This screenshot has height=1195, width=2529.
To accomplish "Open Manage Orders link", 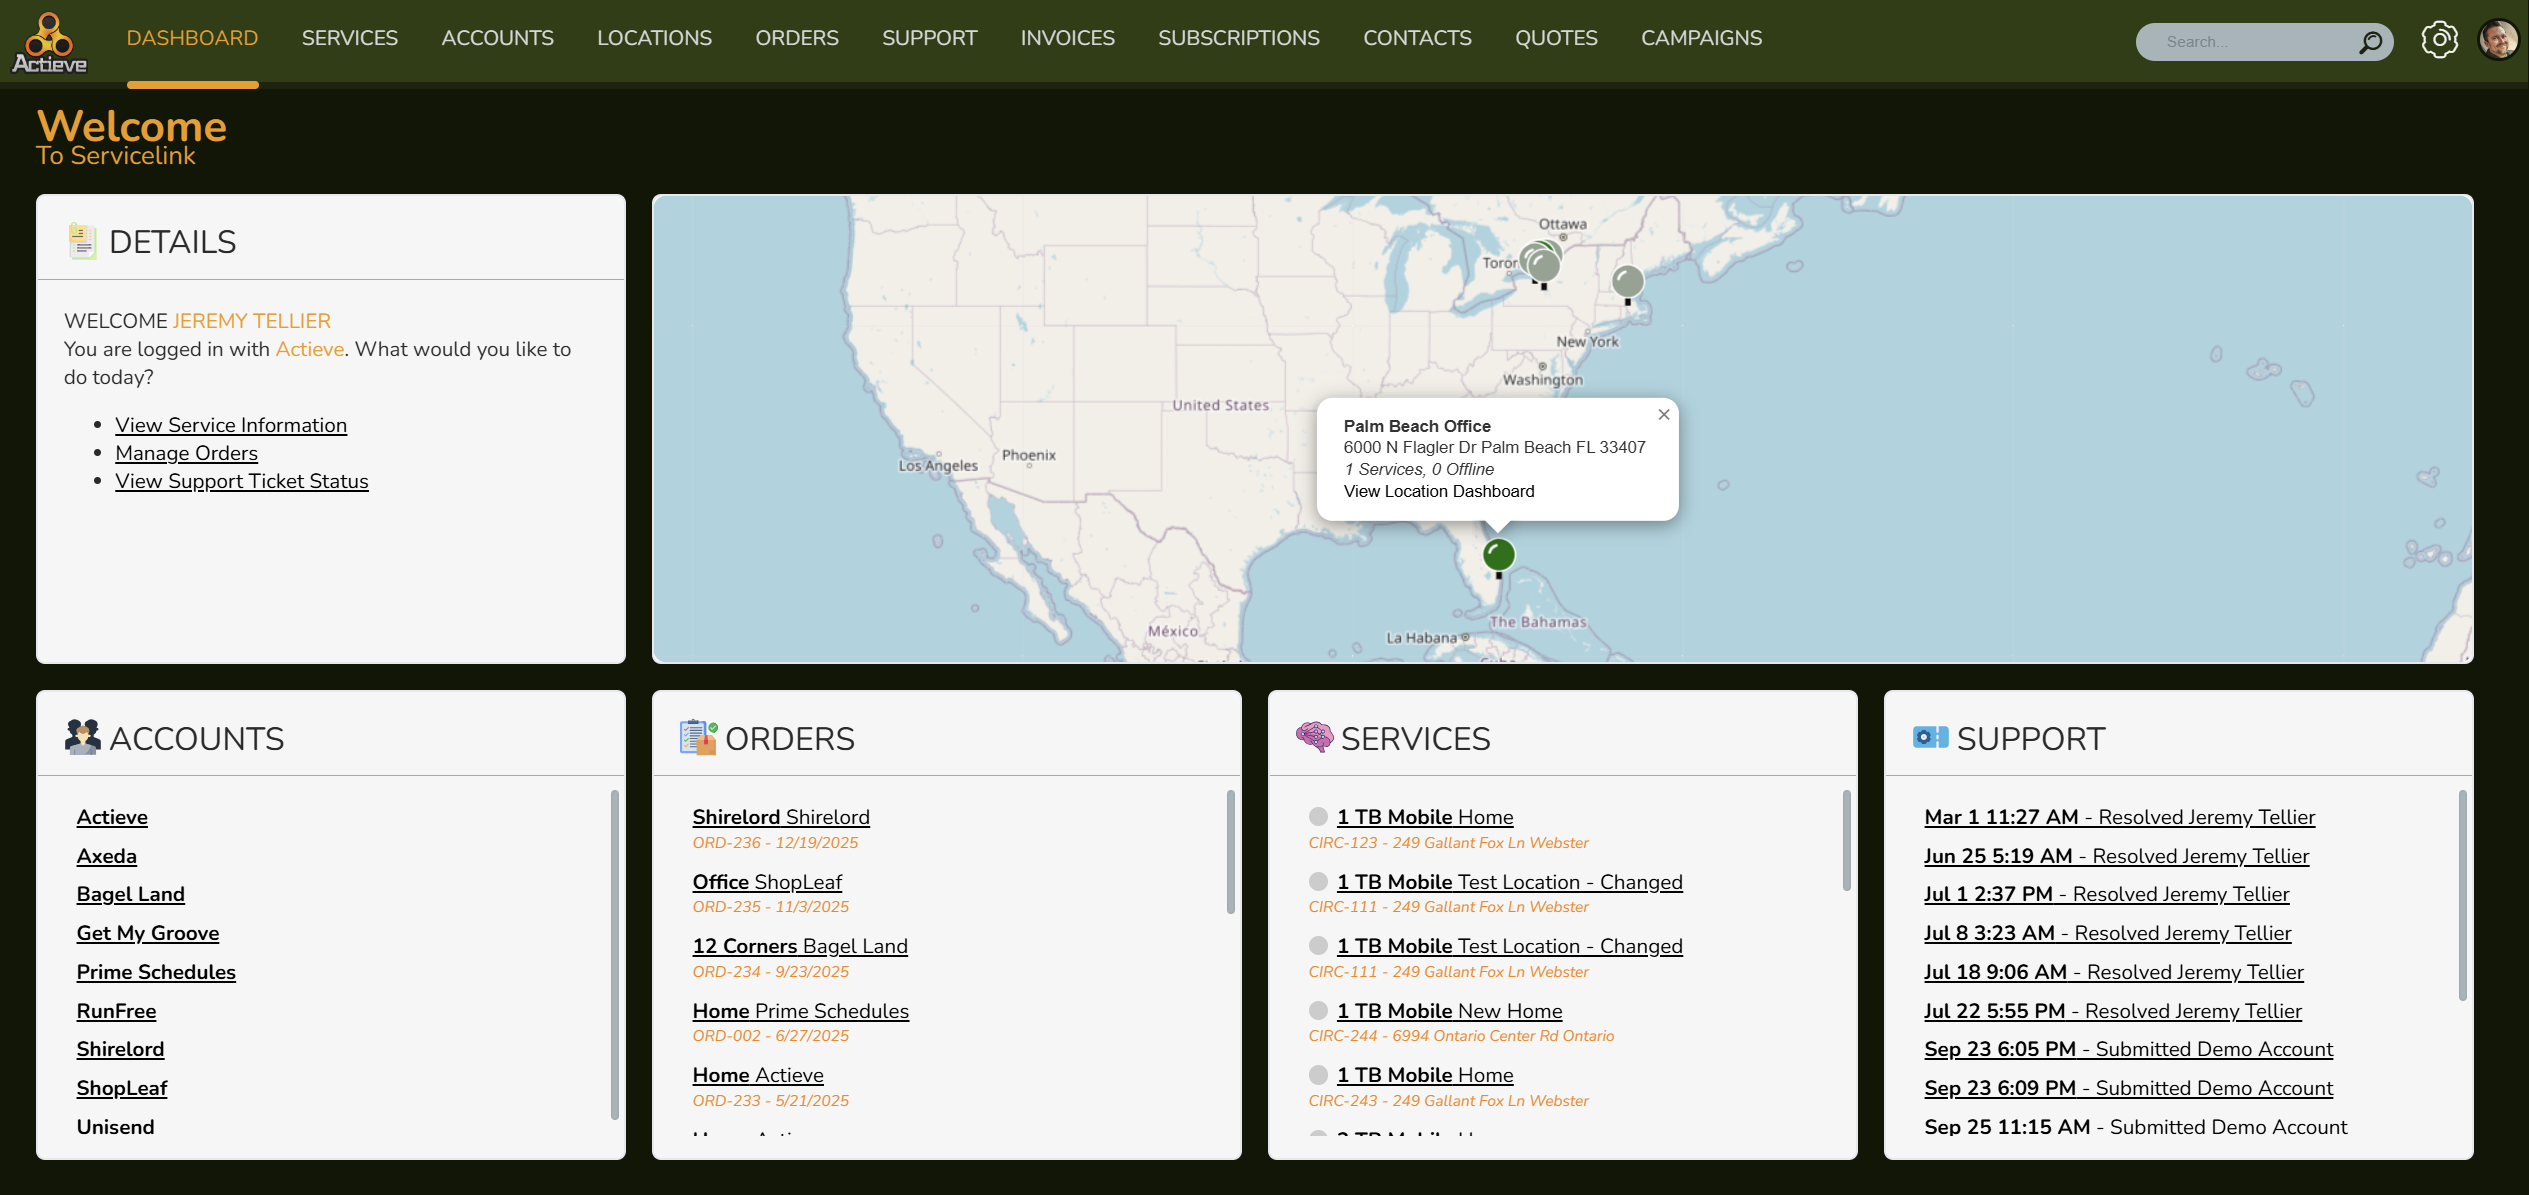I will coord(186,453).
